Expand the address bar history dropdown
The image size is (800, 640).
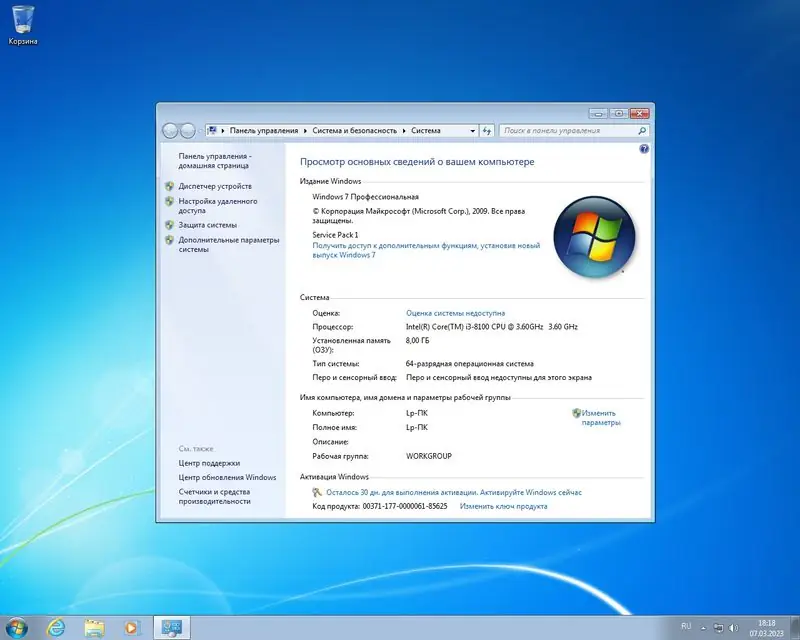(472, 131)
